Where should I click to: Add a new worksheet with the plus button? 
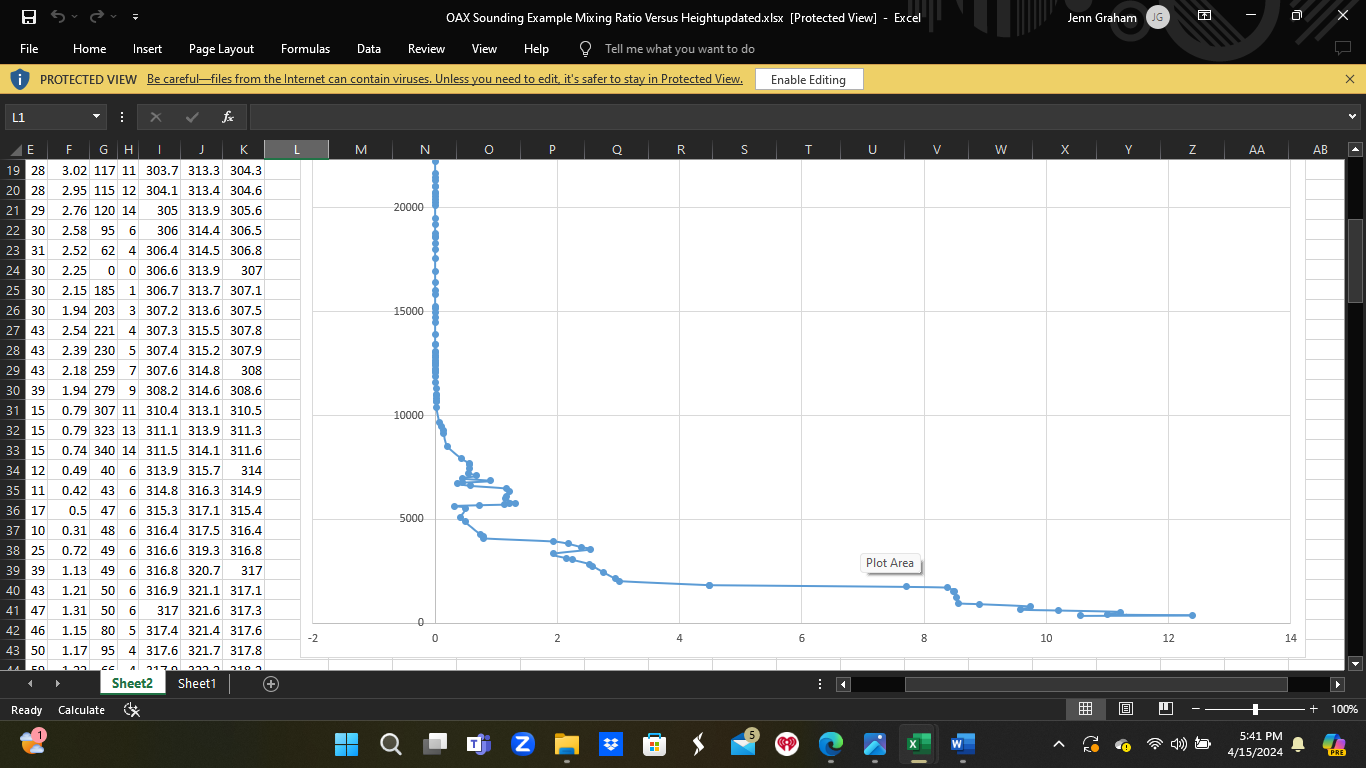pos(269,684)
